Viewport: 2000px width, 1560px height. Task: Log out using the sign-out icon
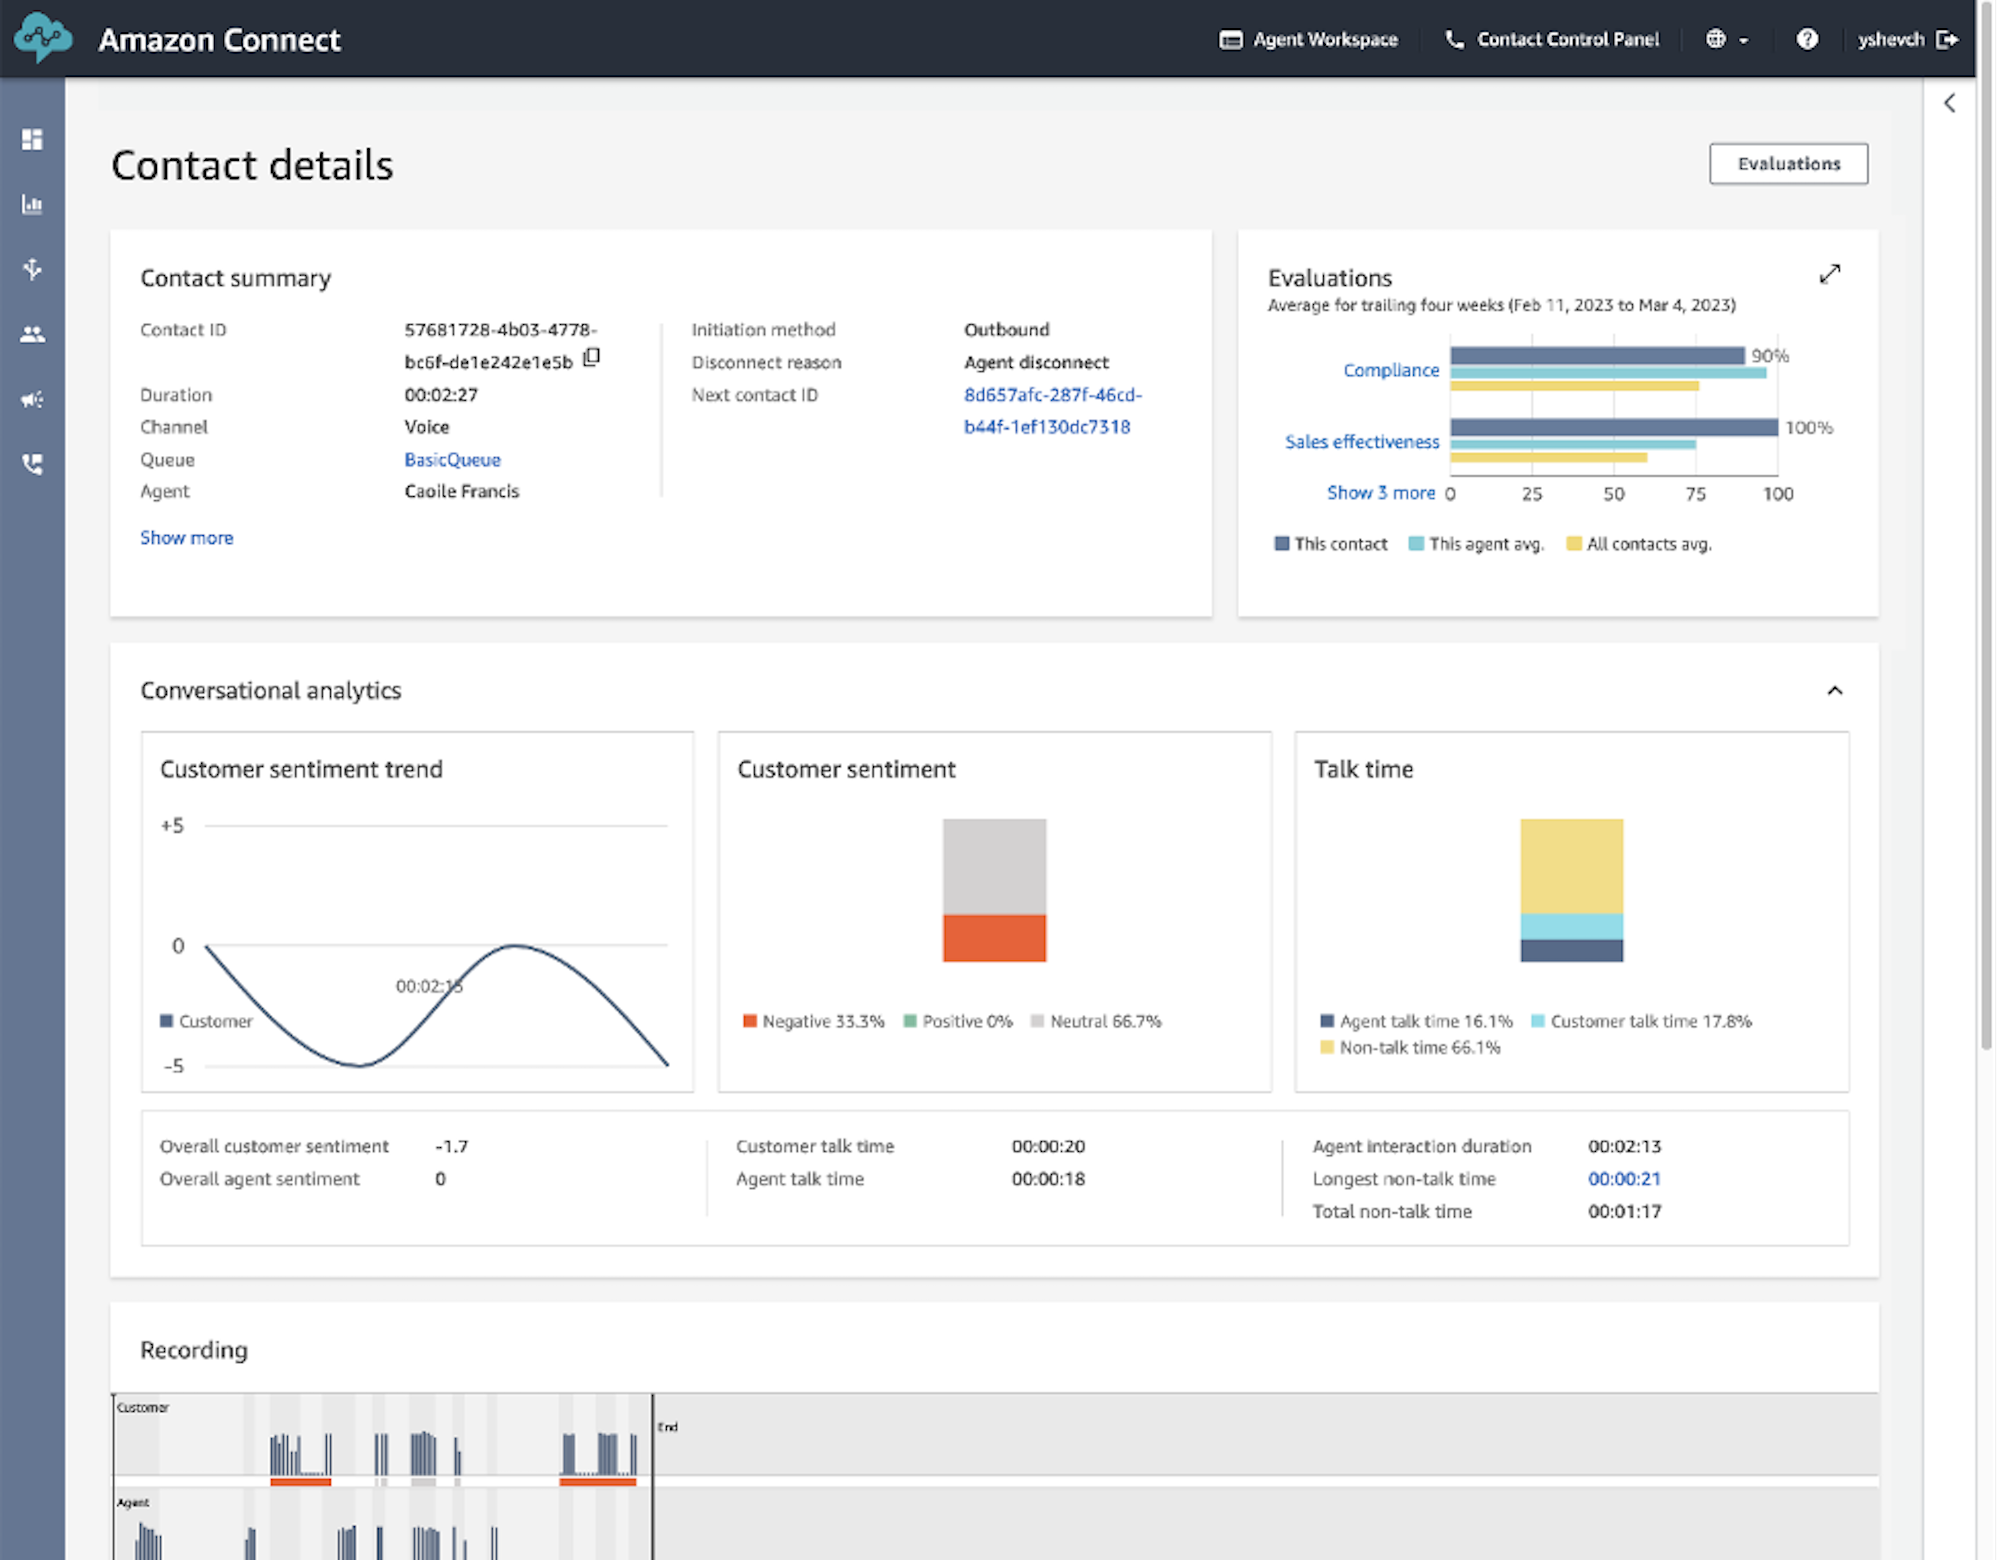pos(1947,39)
